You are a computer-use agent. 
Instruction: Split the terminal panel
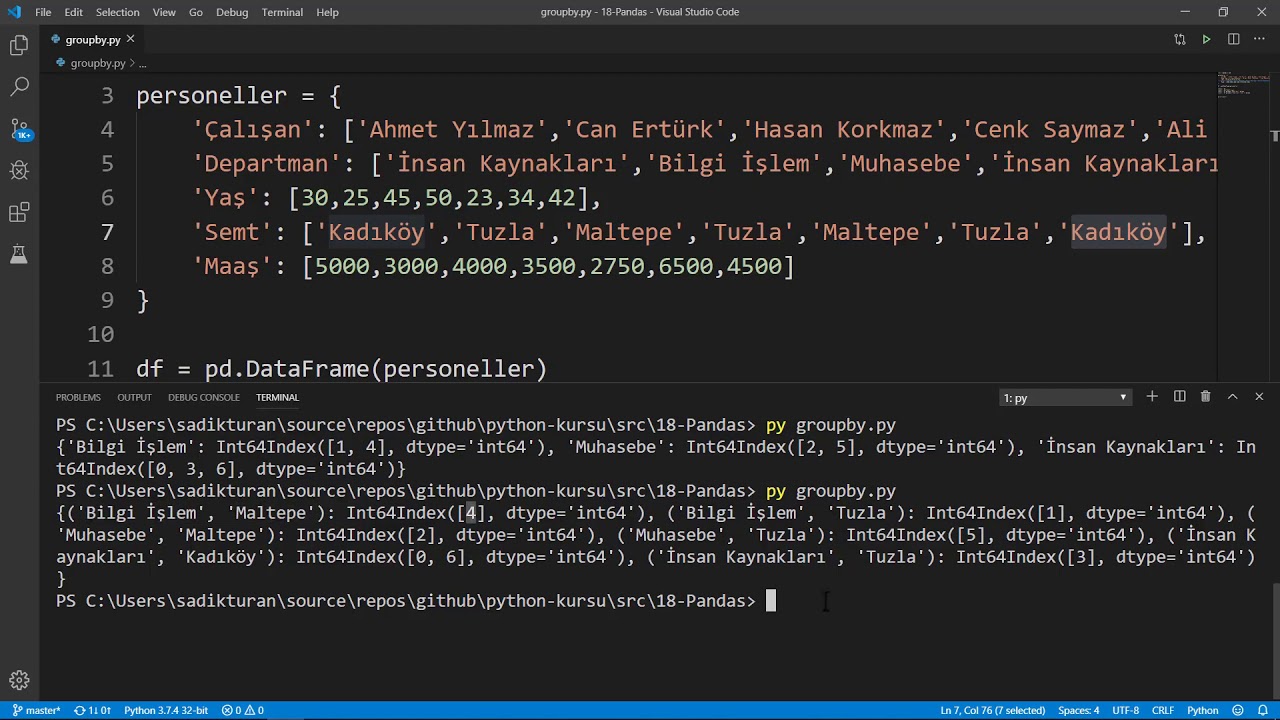point(1179,397)
